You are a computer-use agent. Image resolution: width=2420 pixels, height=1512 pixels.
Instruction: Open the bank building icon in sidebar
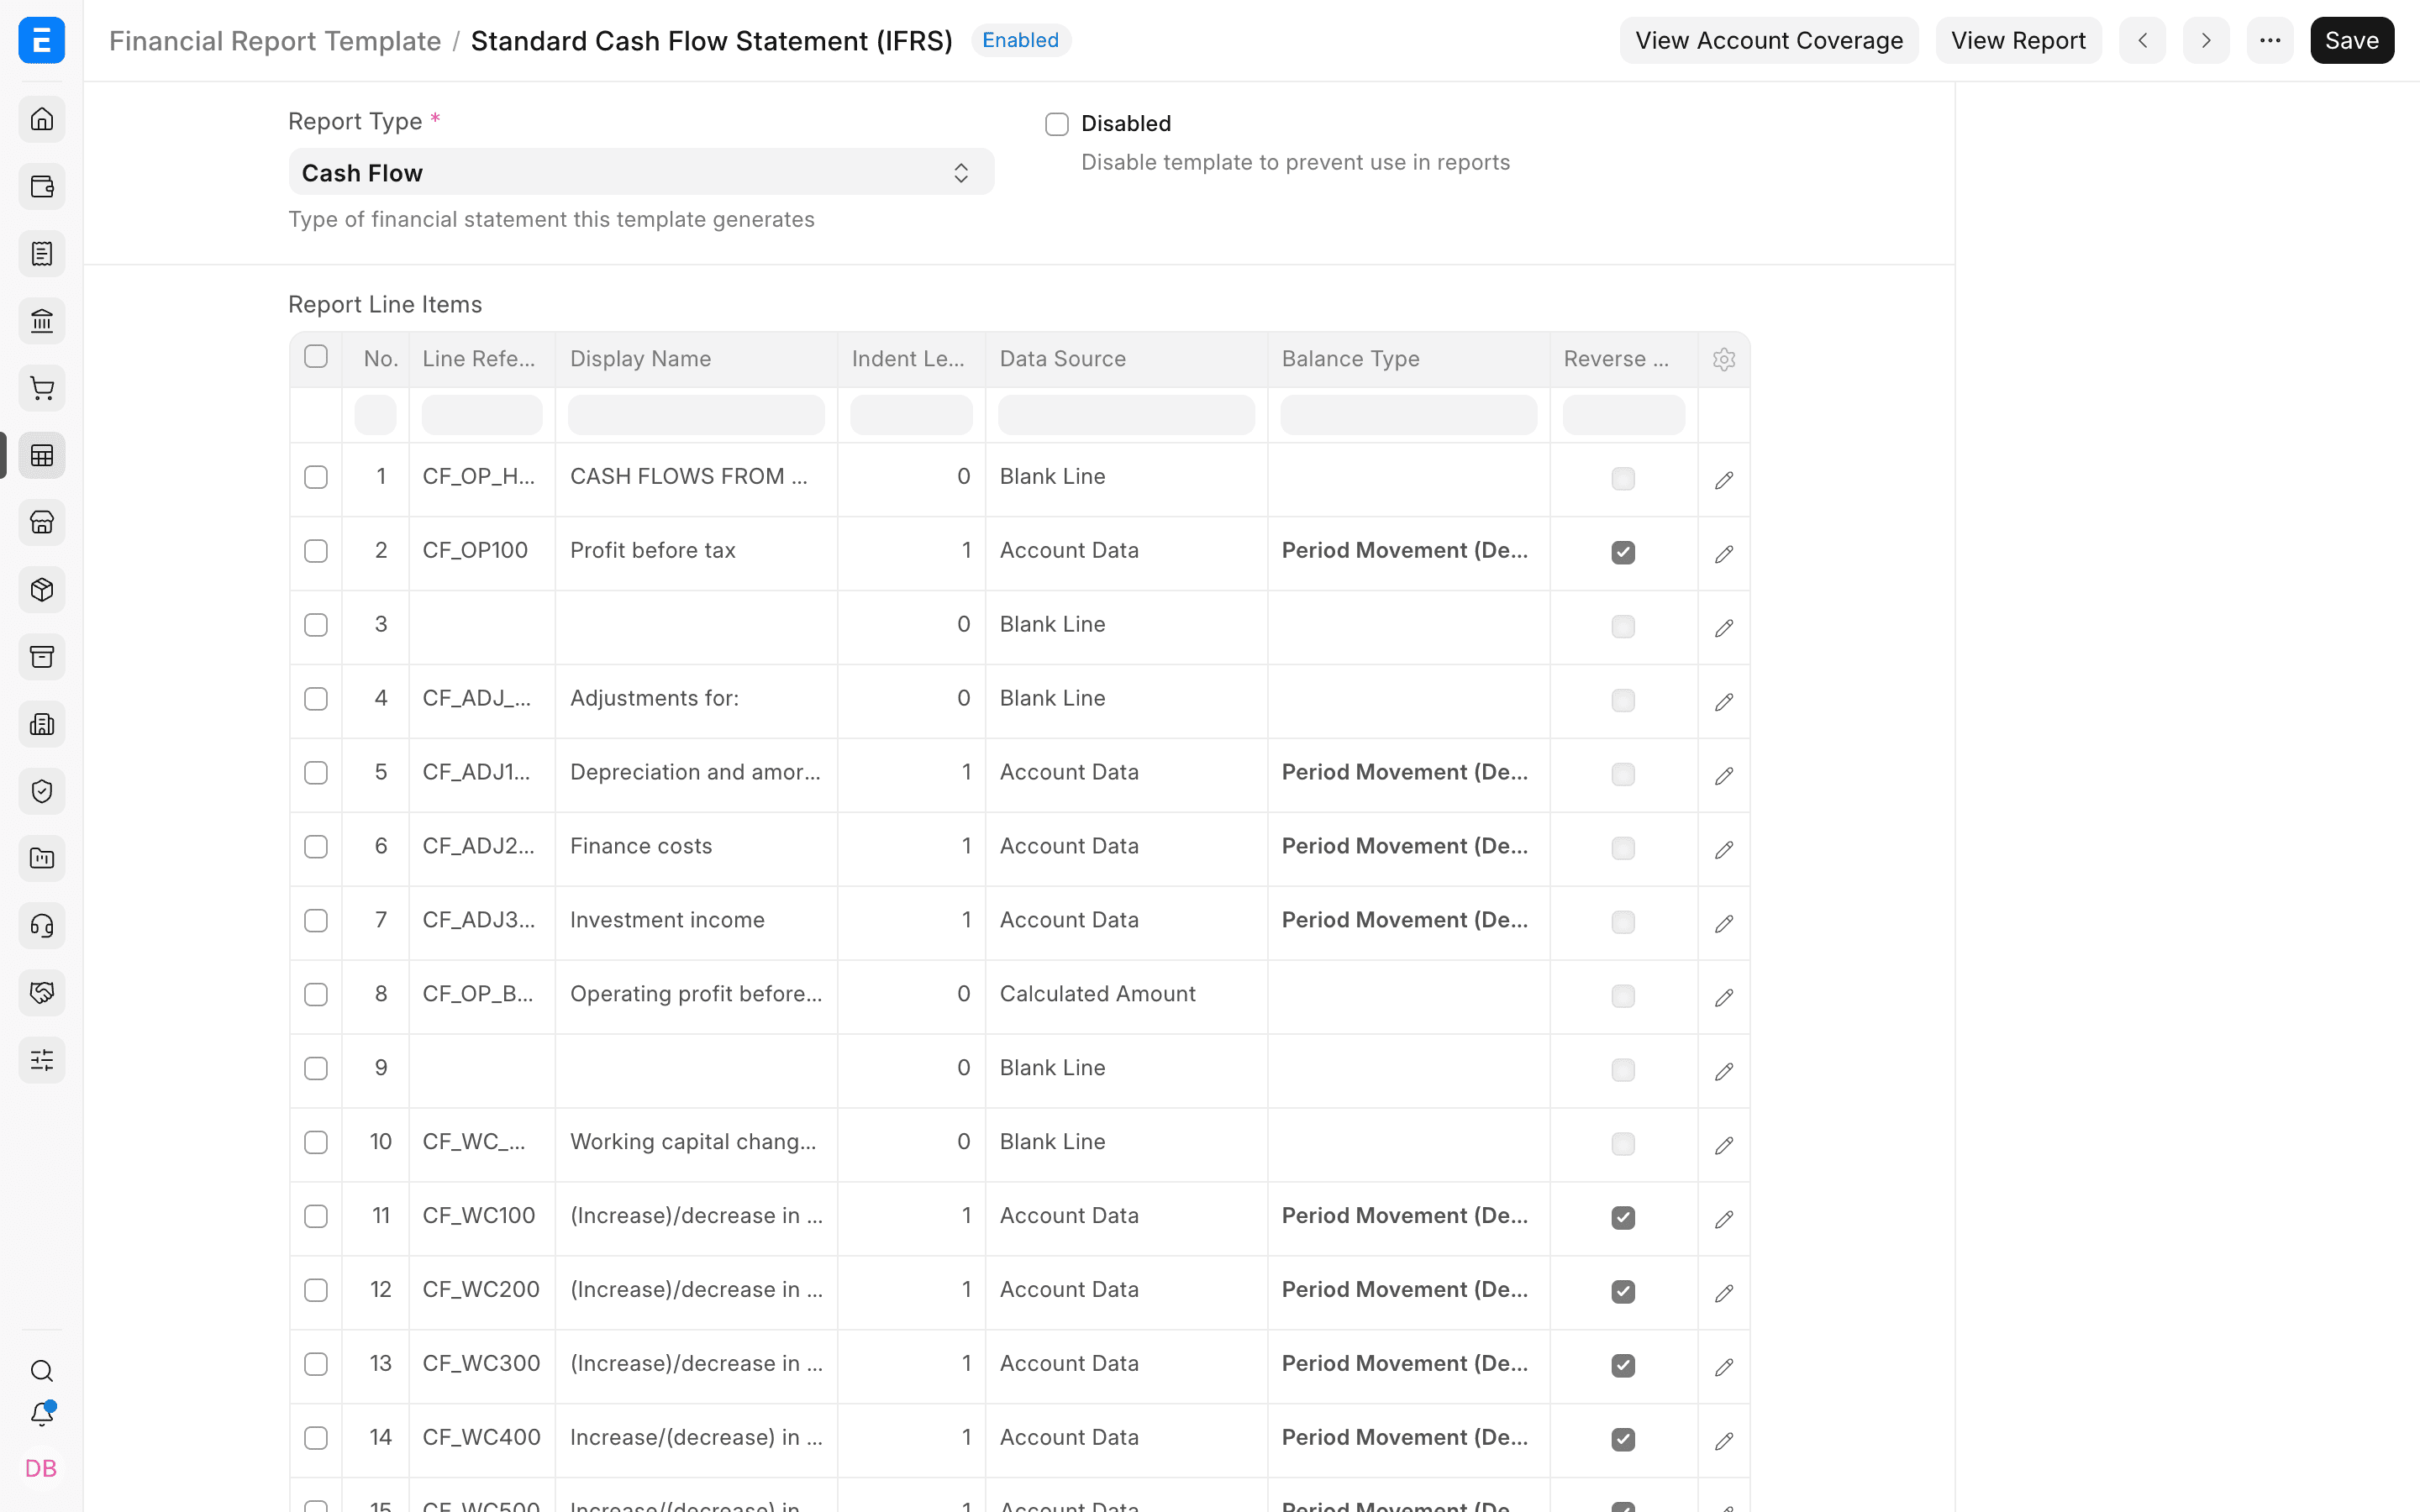[42, 321]
